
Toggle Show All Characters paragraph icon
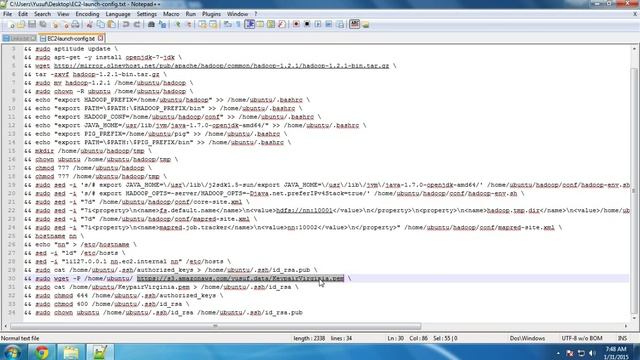(238, 24)
